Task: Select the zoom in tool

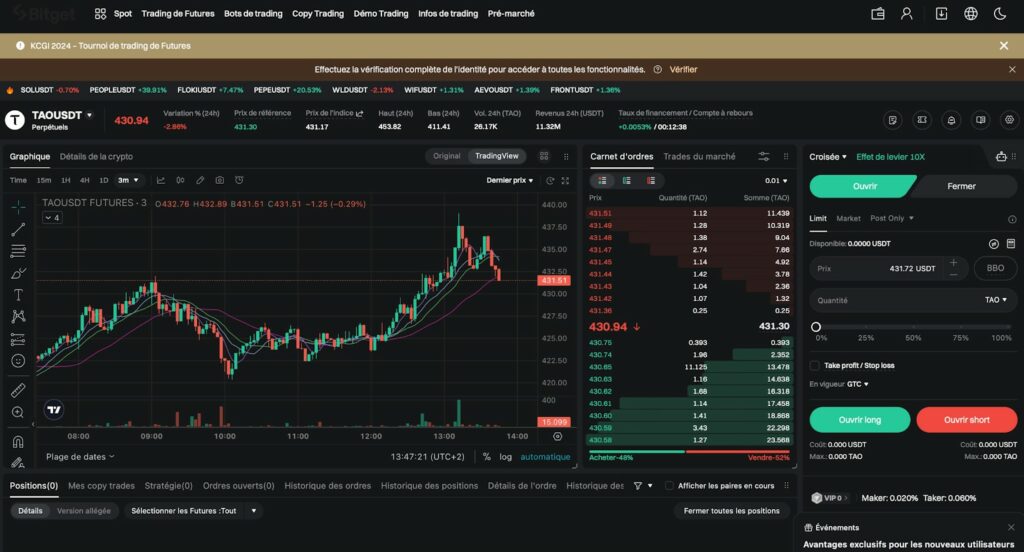Action: (x=18, y=412)
